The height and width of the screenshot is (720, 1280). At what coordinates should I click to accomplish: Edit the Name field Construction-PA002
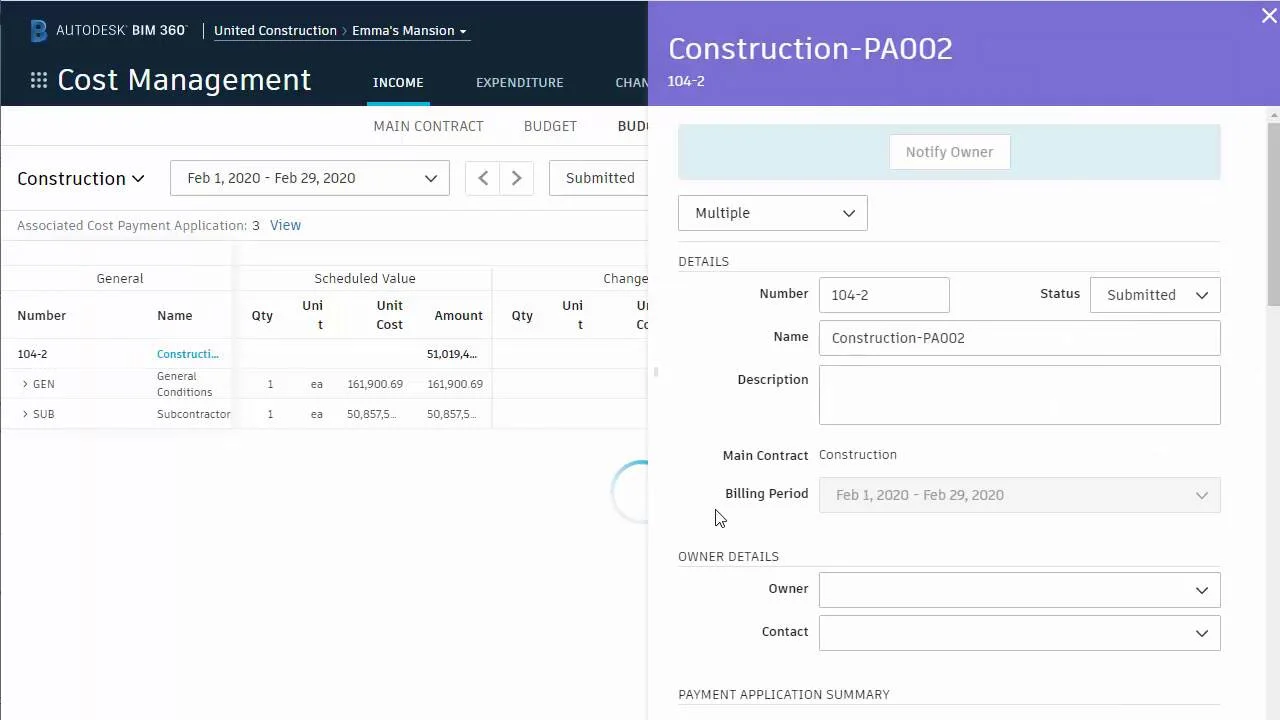point(1019,338)
